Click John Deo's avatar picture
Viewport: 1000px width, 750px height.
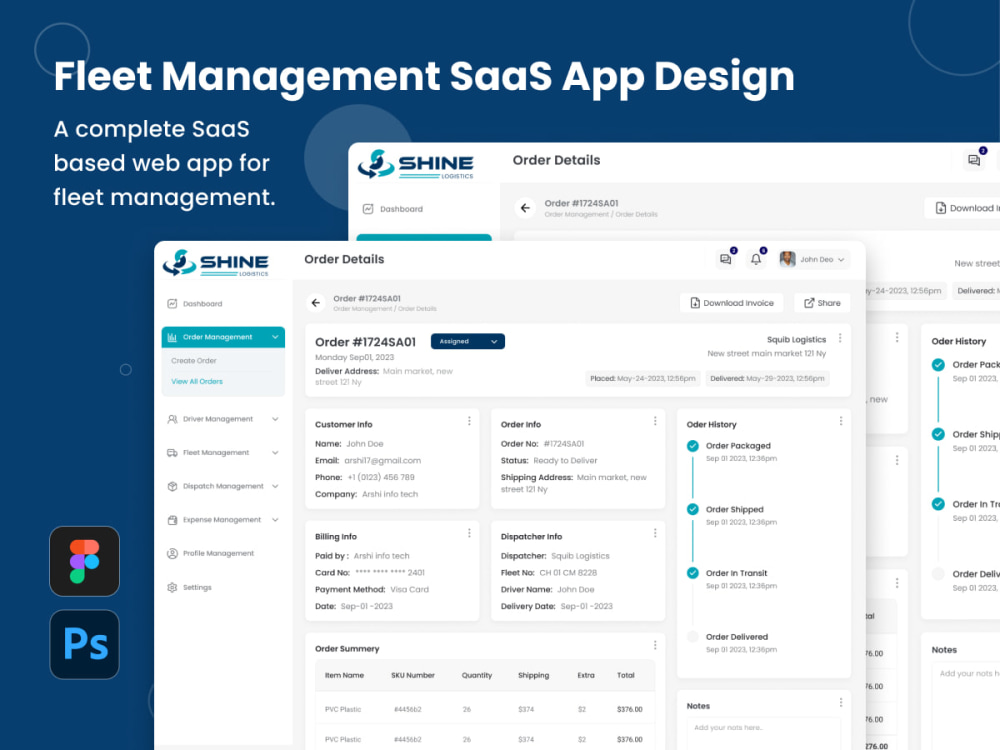[x=788, y=259]
